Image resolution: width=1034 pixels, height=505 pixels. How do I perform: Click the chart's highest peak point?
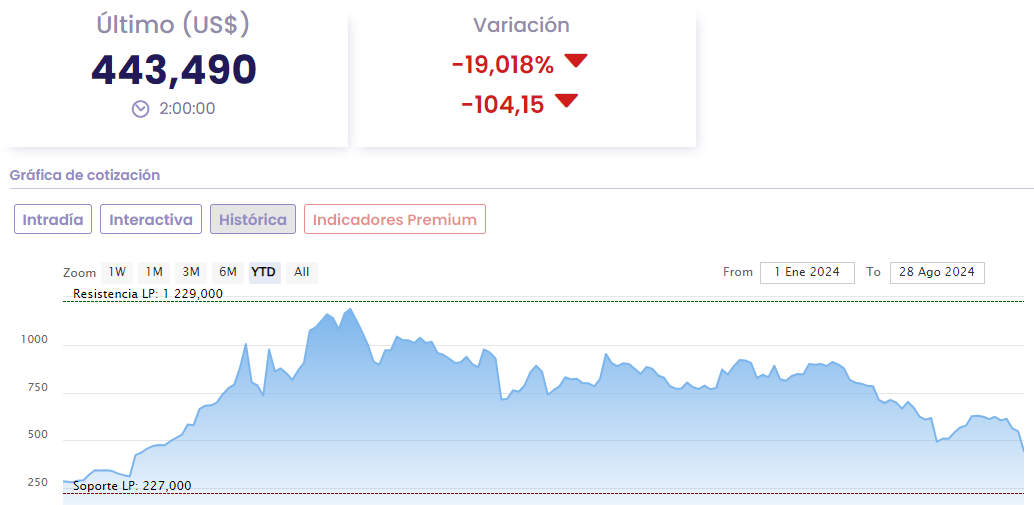(350, 309)
